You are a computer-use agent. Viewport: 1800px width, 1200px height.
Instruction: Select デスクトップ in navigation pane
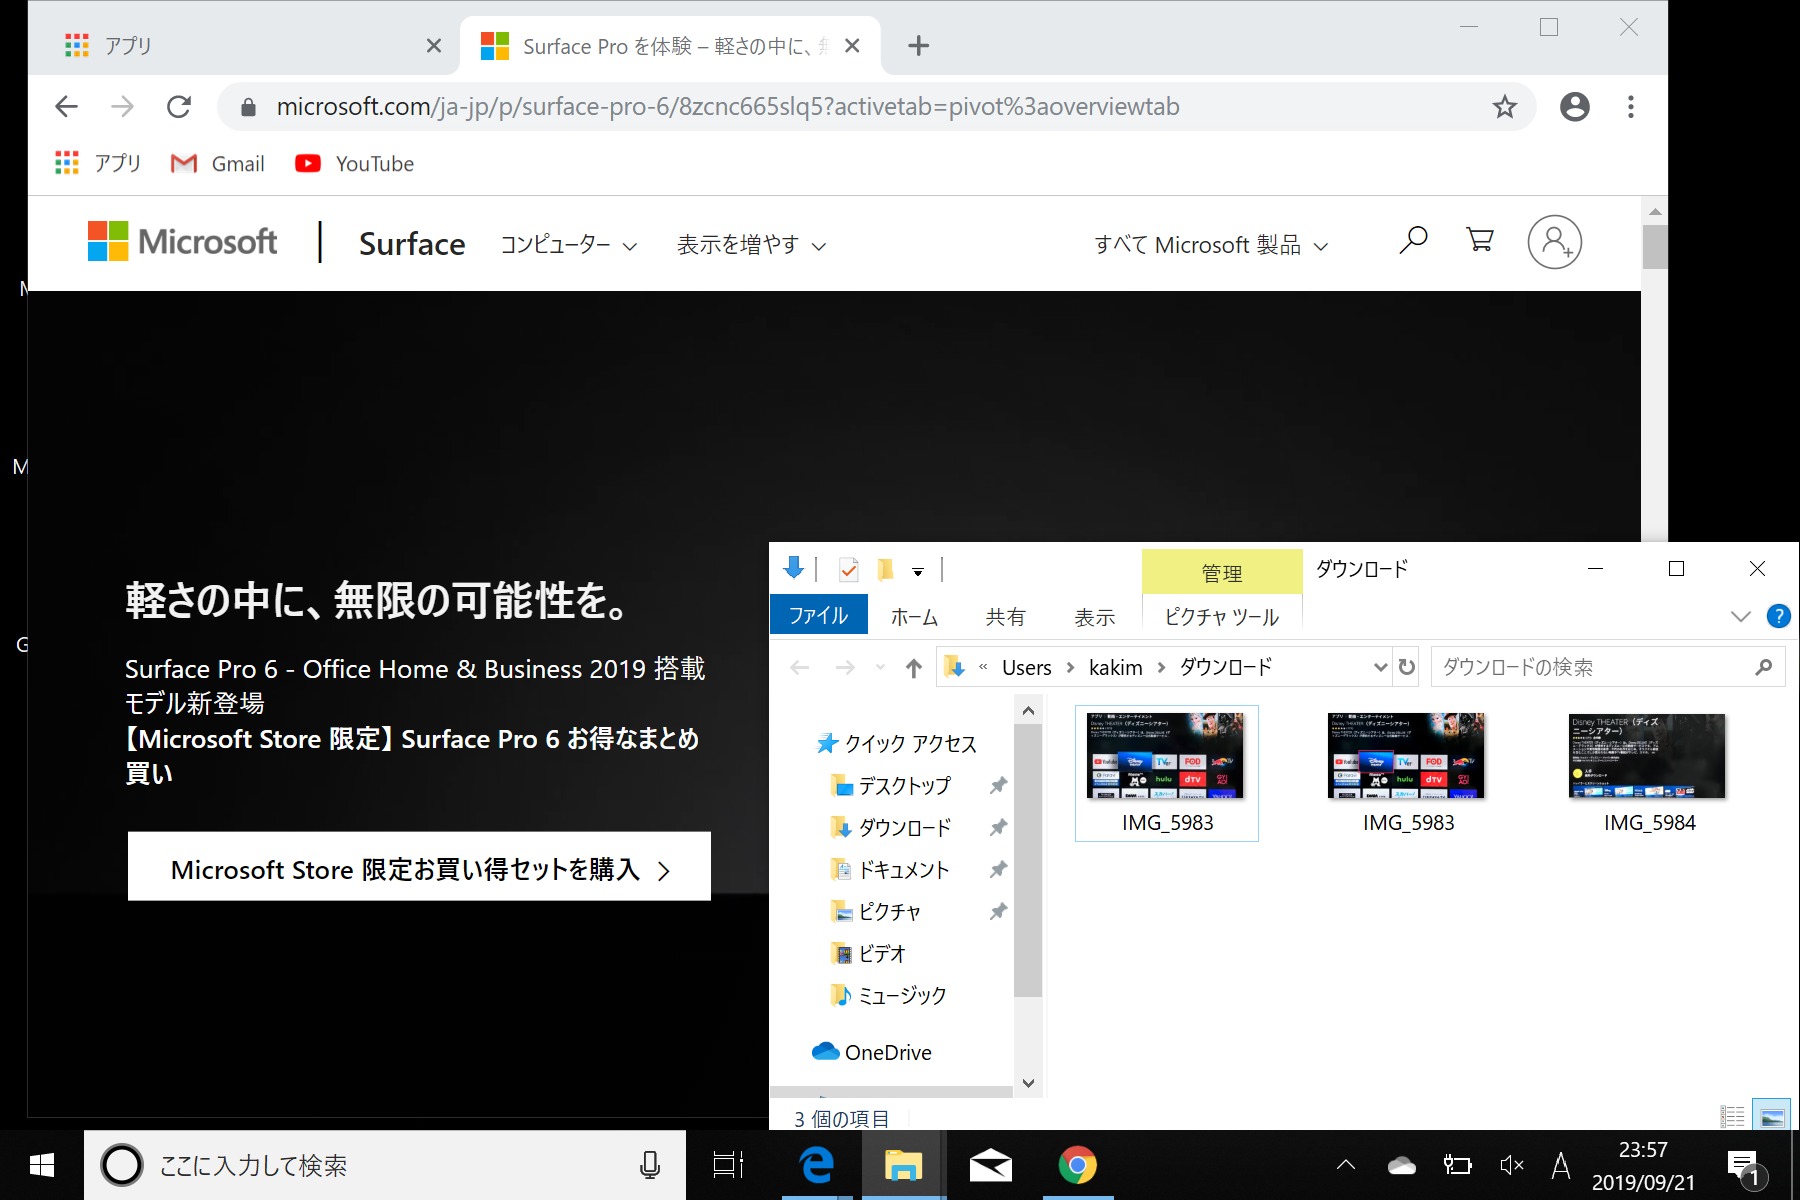(x=892, y=785)
